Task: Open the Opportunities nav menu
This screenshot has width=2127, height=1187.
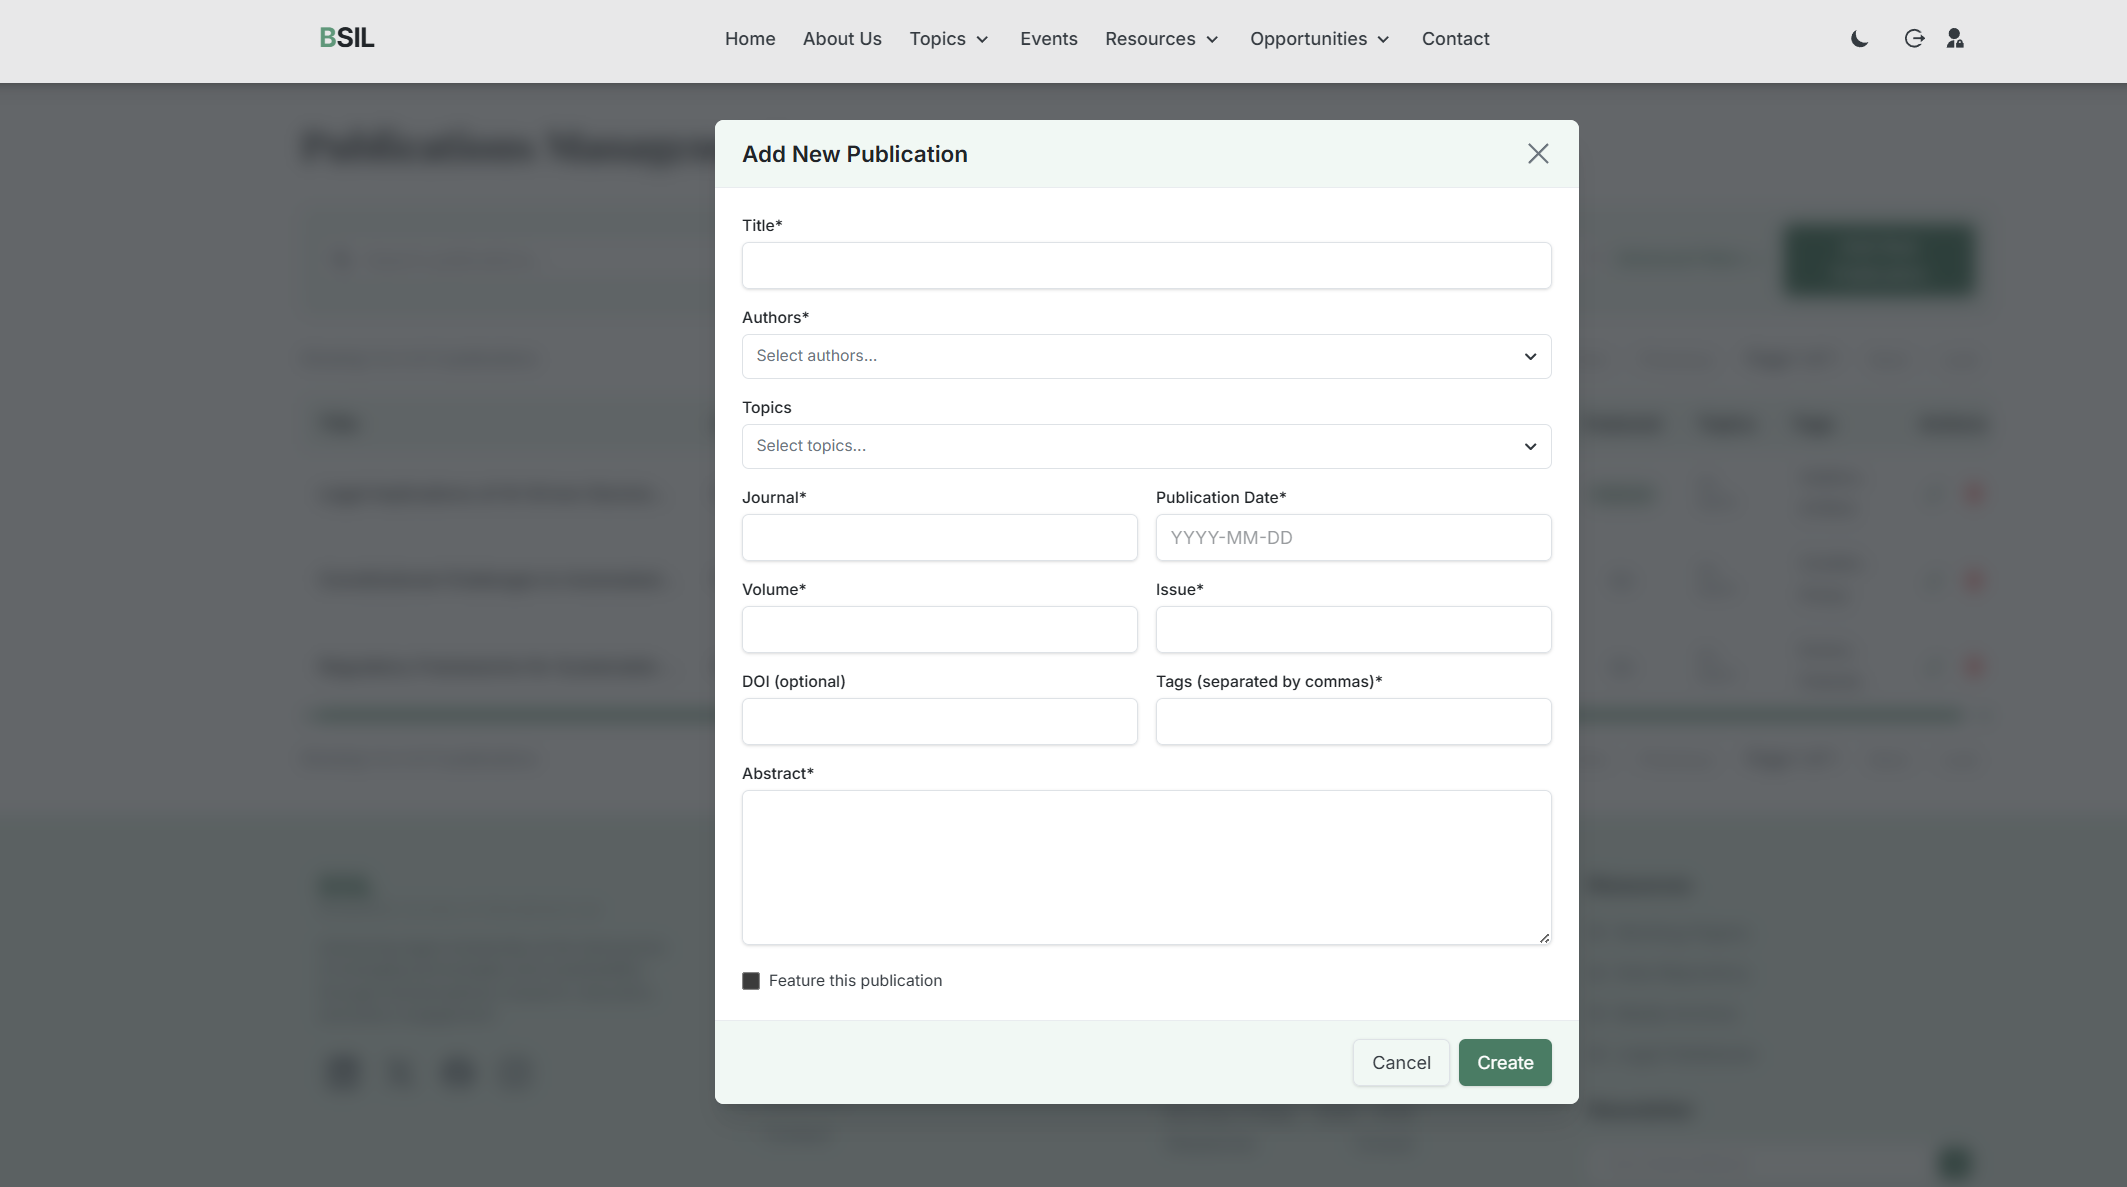Action: 1319,39
